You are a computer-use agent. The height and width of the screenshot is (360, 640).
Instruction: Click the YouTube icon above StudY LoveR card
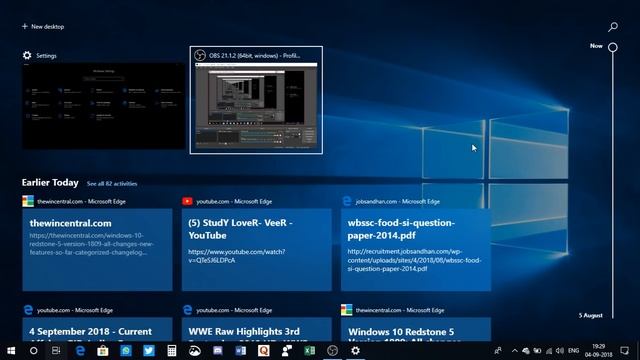click(x=187, y=201)
